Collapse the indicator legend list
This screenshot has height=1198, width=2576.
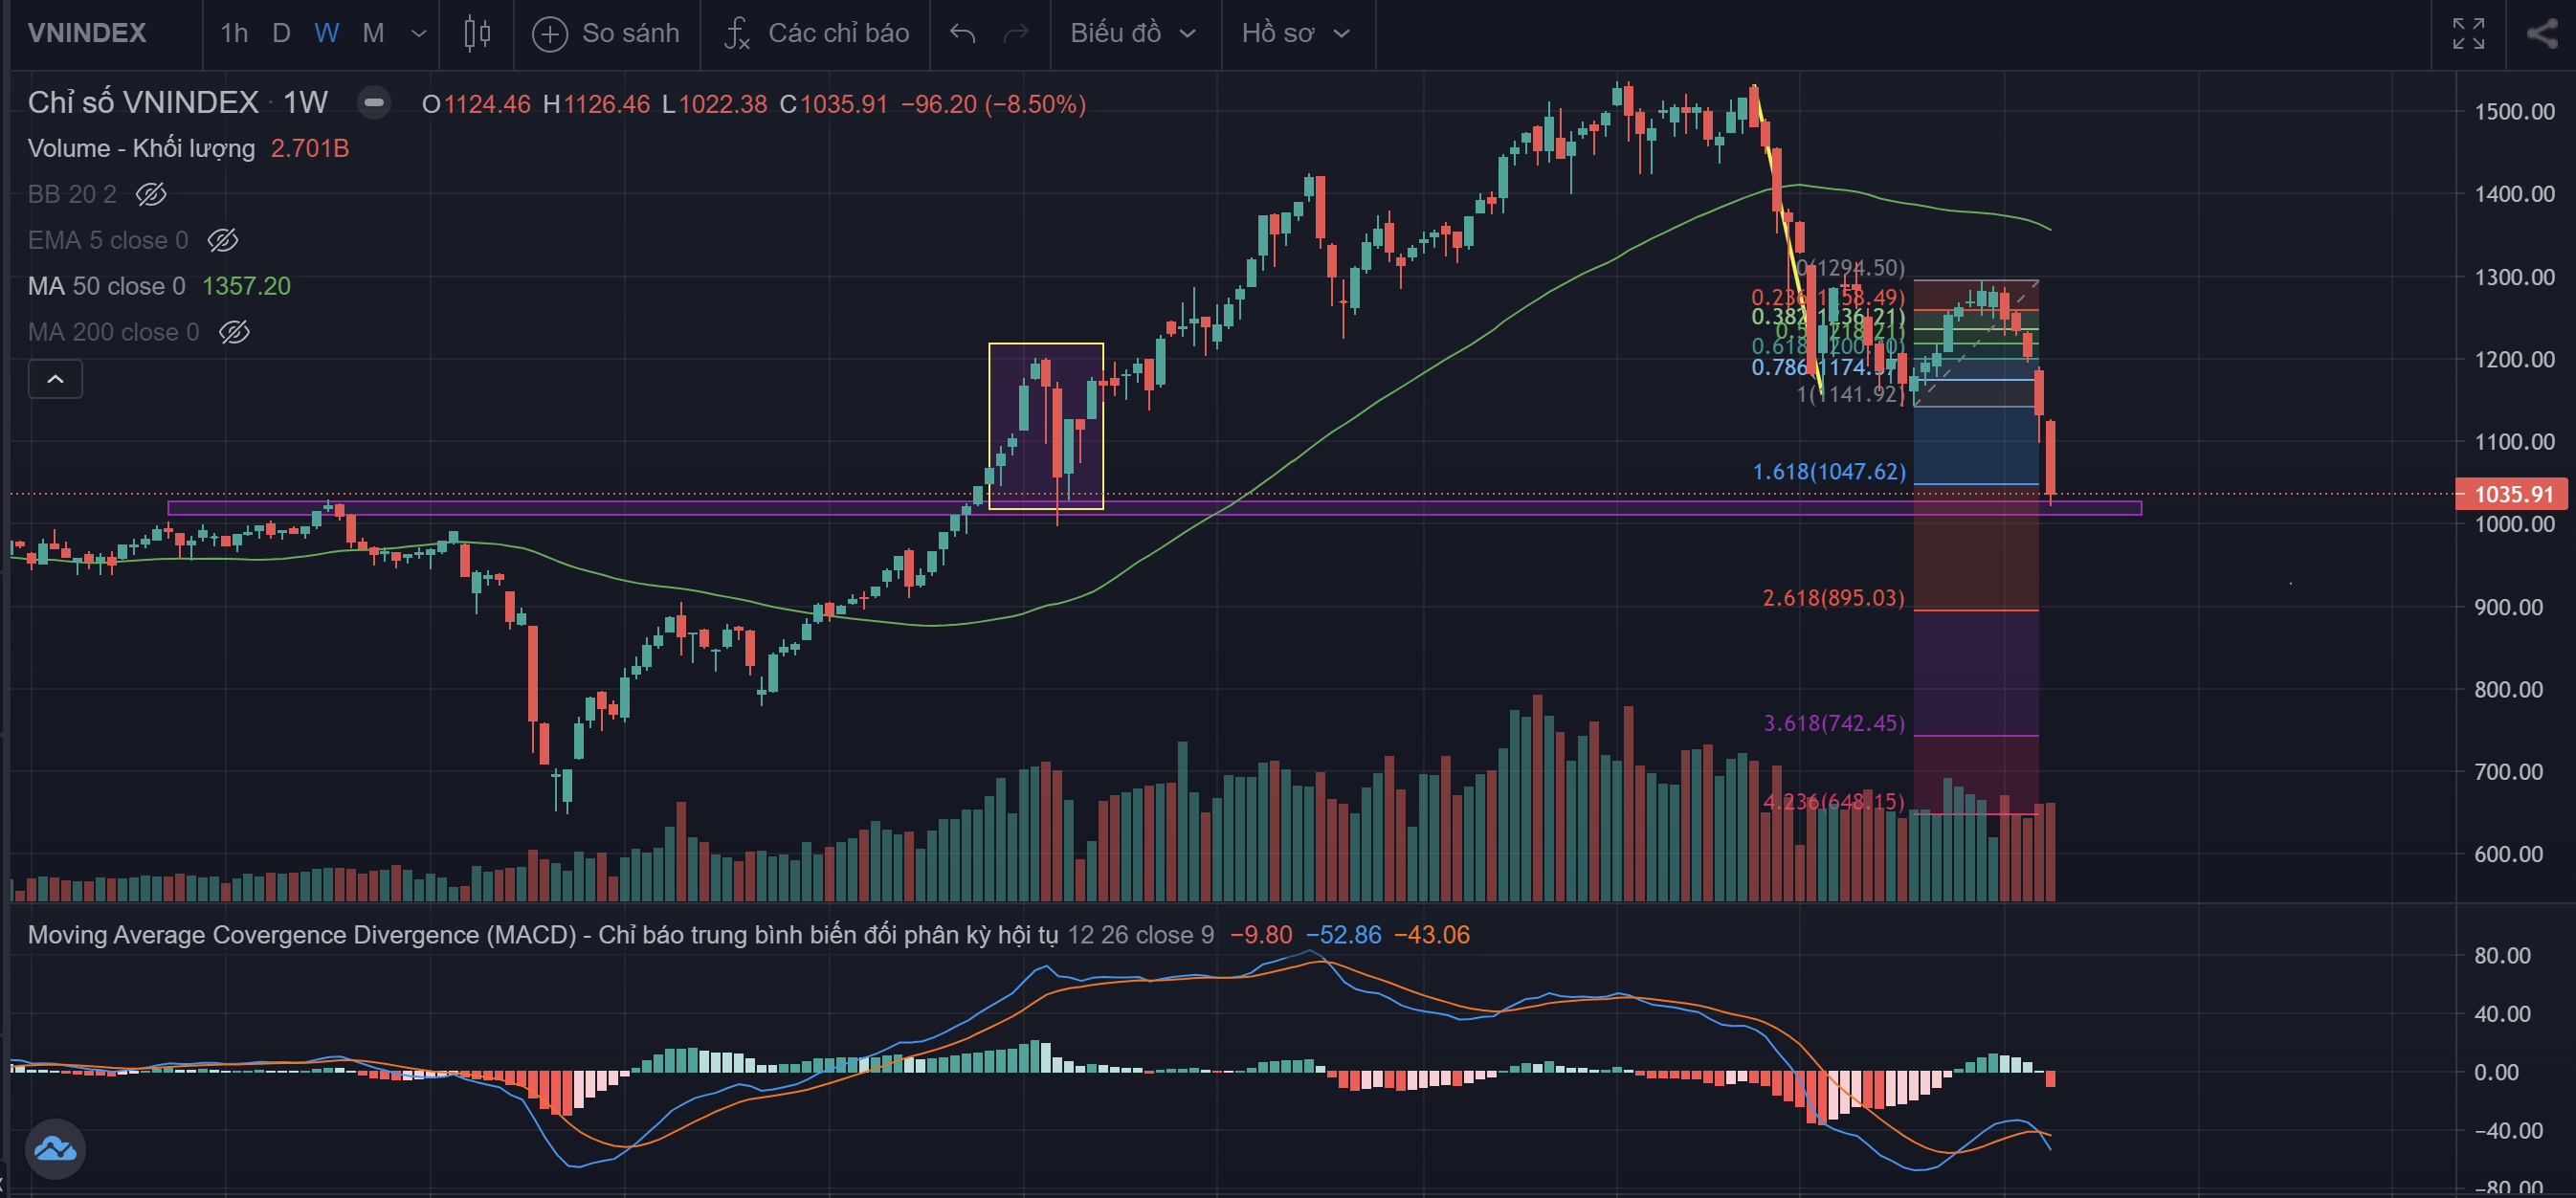[x=55, y=379]
